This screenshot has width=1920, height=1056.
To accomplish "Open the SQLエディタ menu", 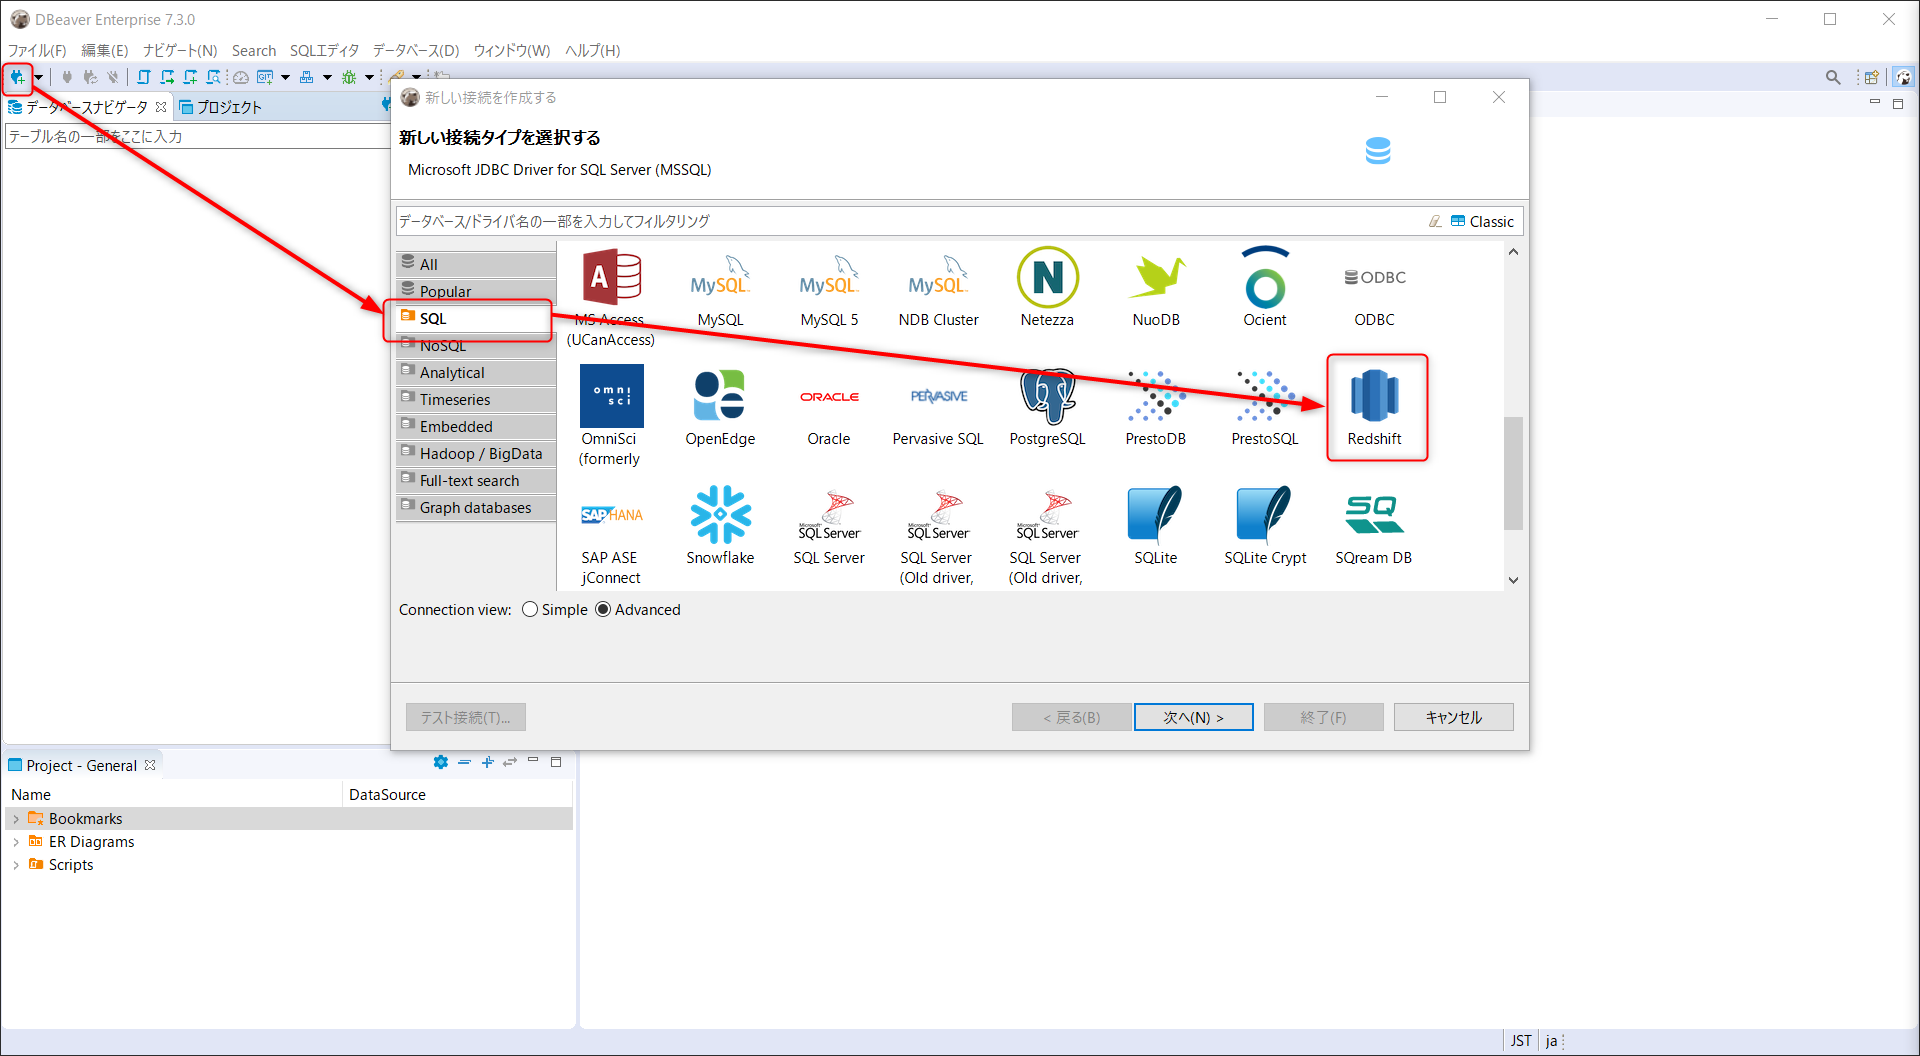I will pyautogui.click(x=324, y=51).
